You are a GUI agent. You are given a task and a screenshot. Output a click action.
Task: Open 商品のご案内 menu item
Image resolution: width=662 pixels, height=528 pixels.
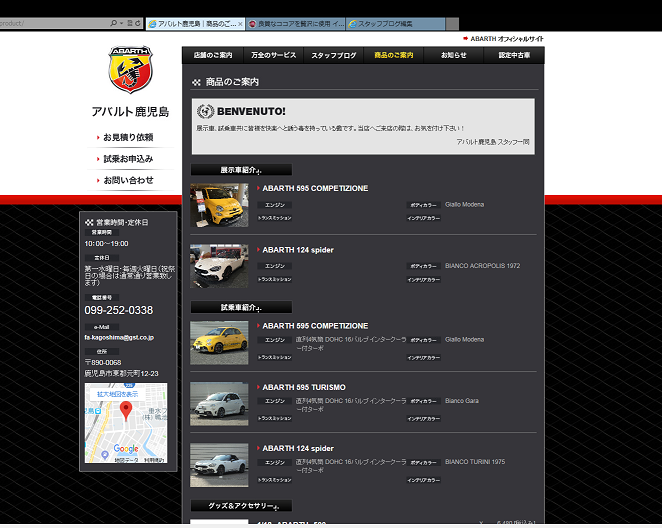pos(393,55)
